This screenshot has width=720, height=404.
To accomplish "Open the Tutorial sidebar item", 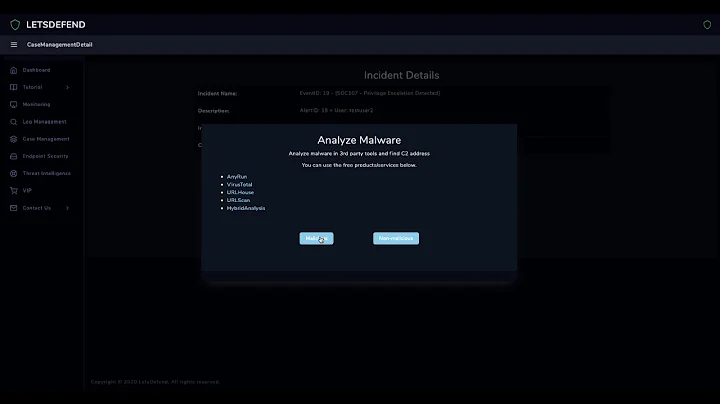I will [32, 87].
